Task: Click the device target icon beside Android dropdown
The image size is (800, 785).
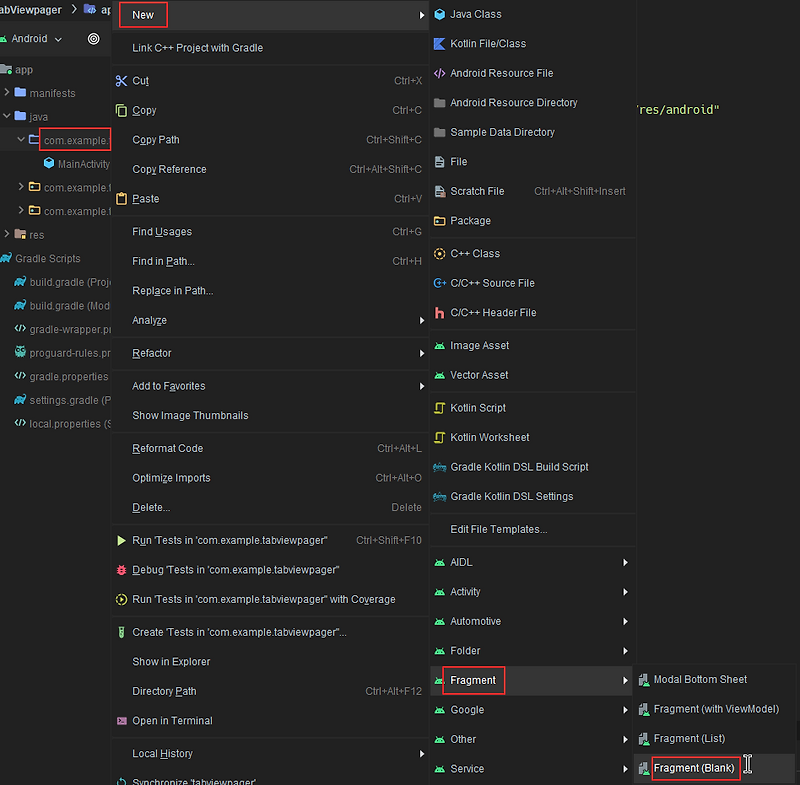Action: (x=91, y=39)
